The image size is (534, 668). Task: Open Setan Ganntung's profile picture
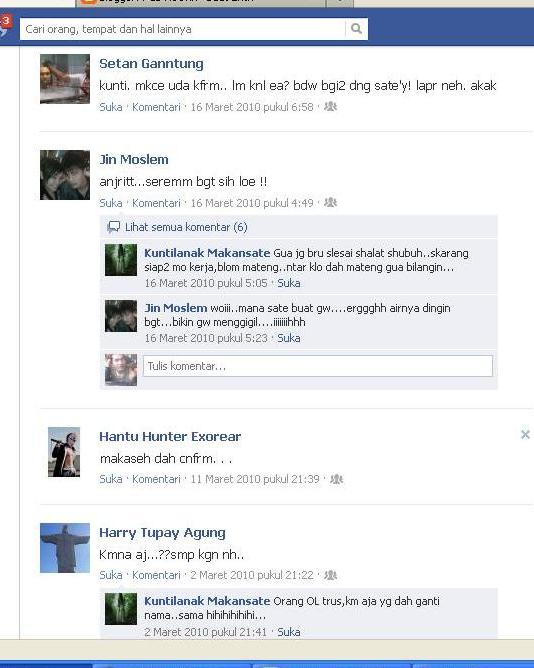click(65, 79)
